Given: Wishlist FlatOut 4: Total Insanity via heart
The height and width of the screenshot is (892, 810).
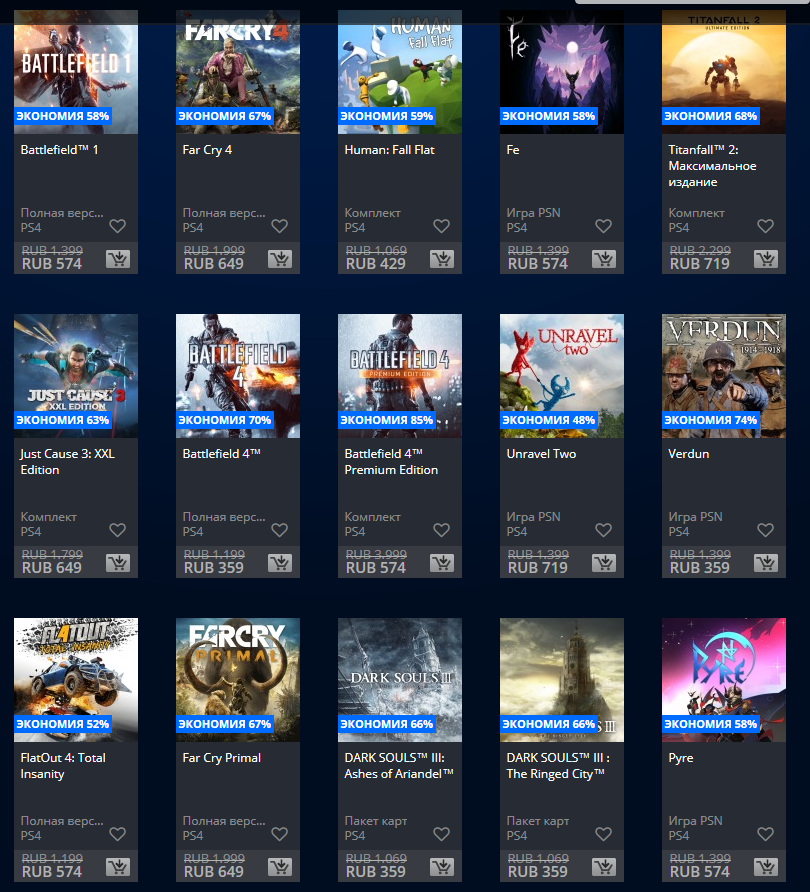Looking at the screenshot, I should 117,835.
